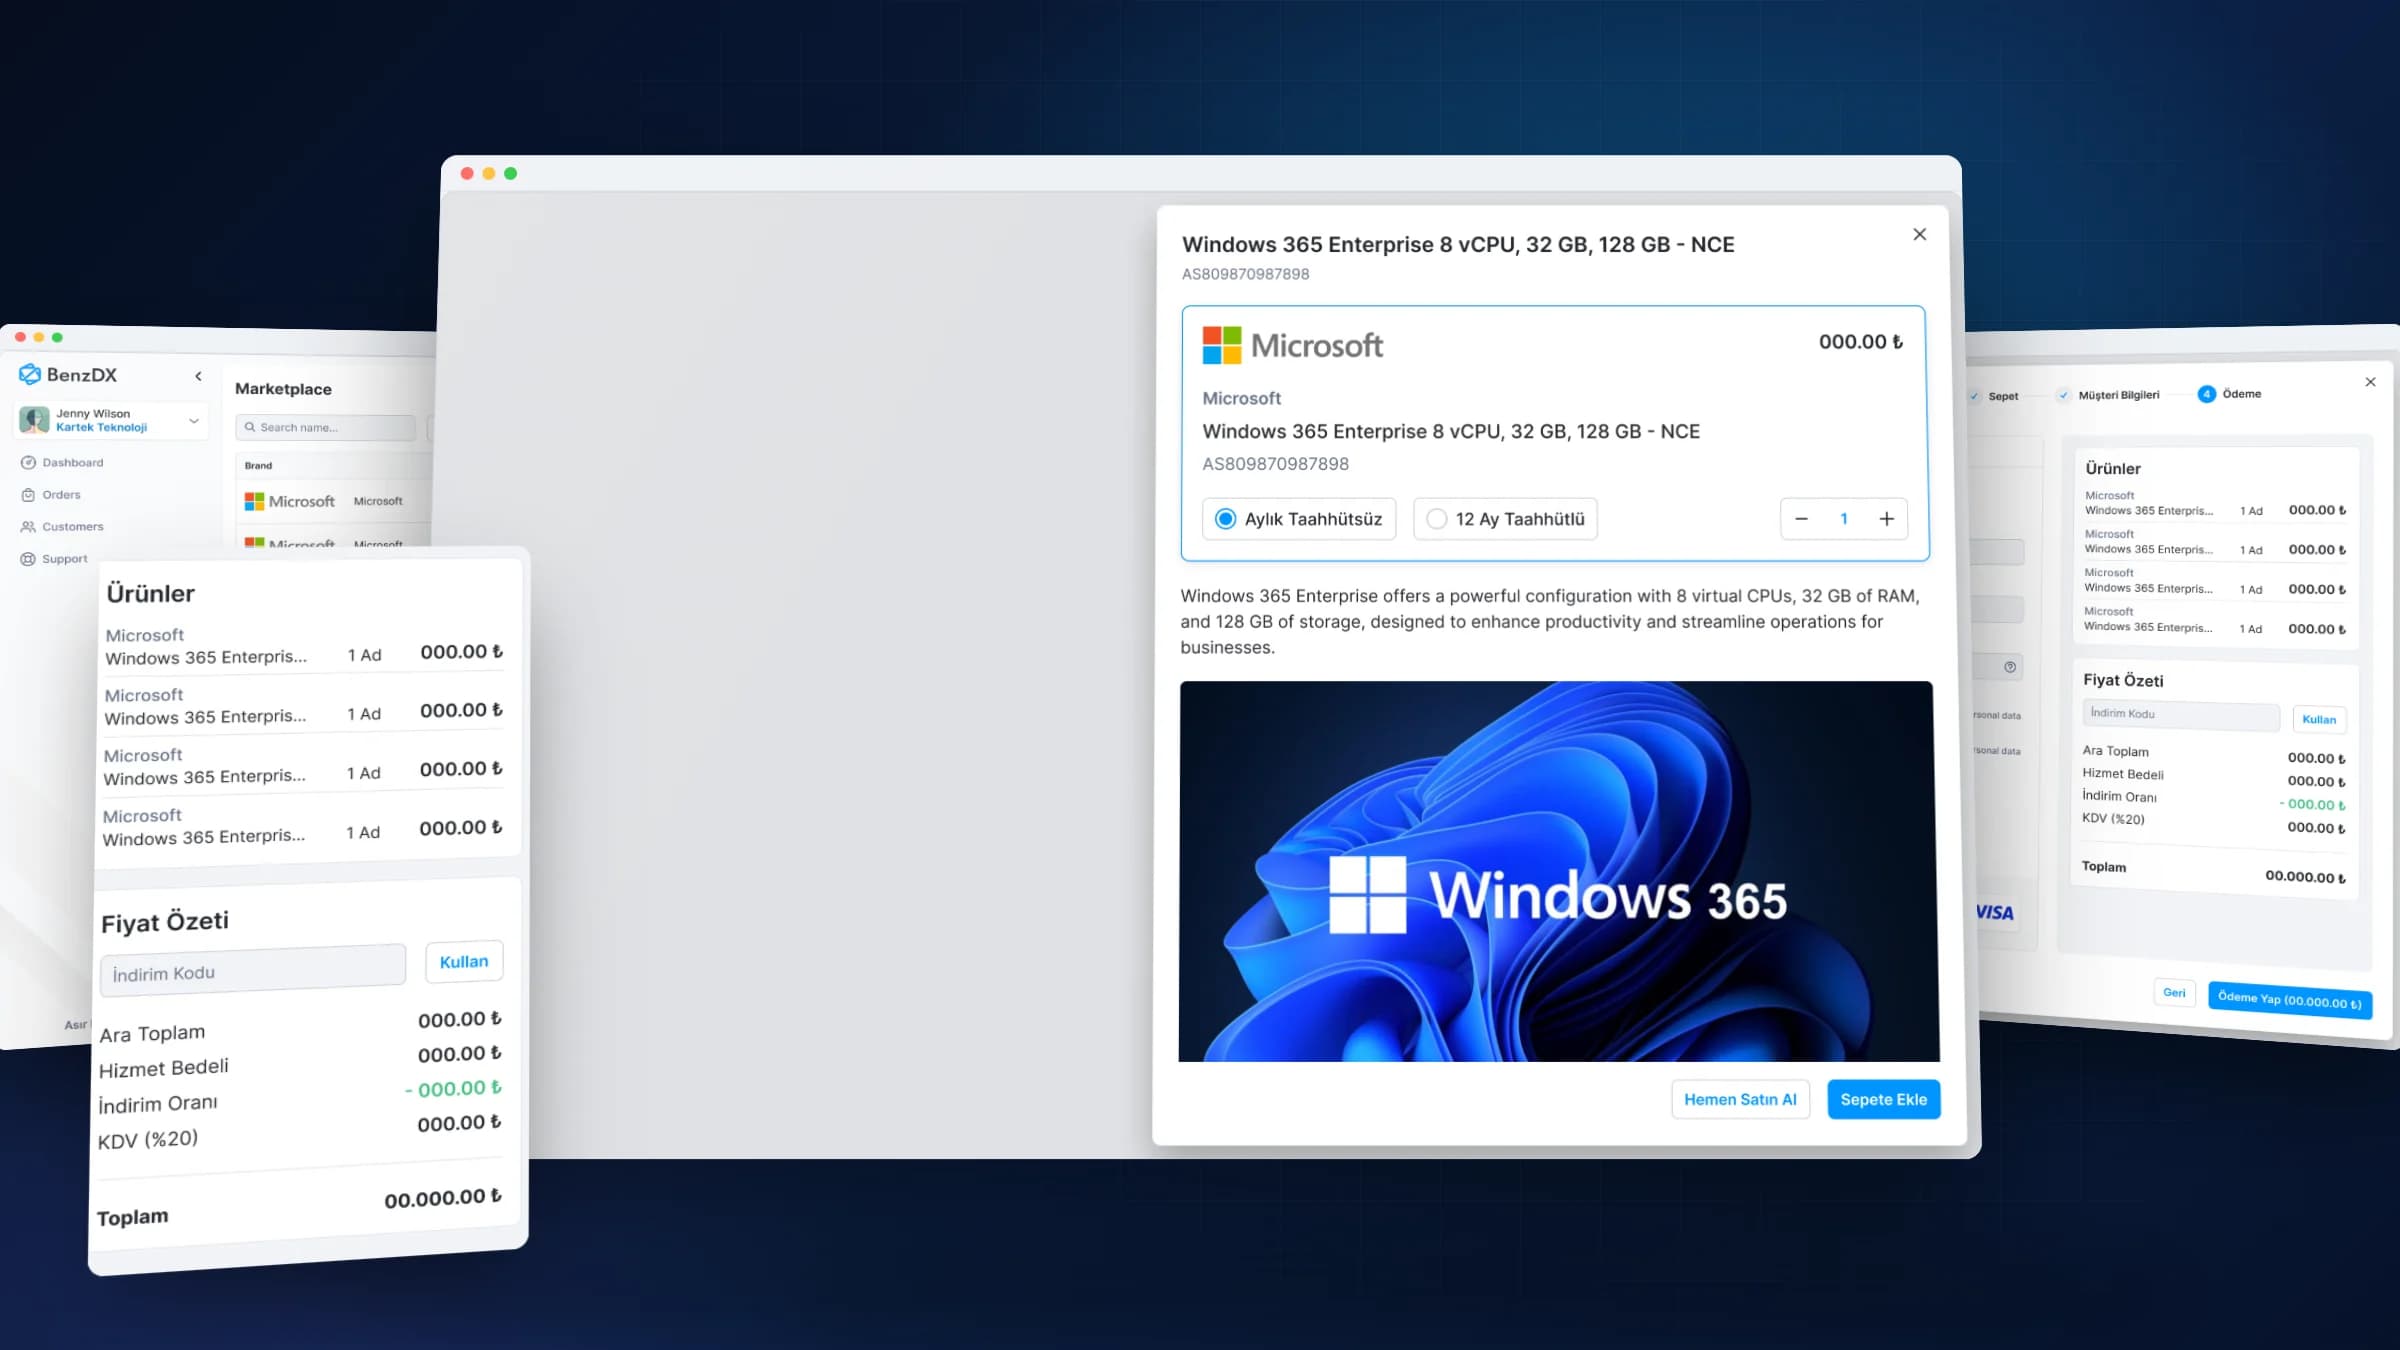
Task: Click the İndirim Kodu field in left cart panel
Action: 253,970
